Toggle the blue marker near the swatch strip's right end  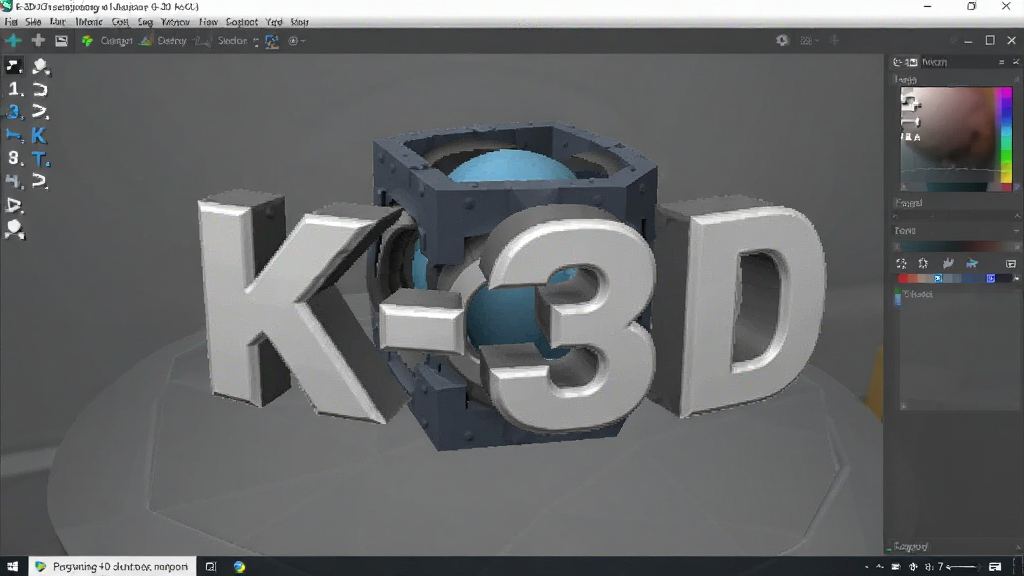(991, 278)
